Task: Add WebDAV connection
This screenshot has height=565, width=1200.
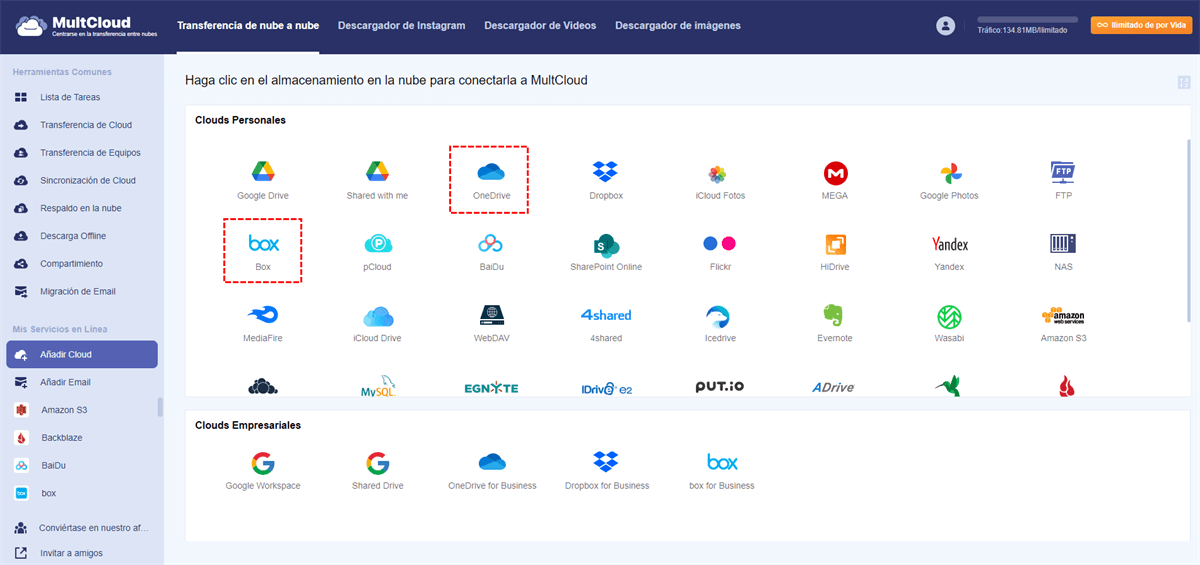Action: pos(491,323)
